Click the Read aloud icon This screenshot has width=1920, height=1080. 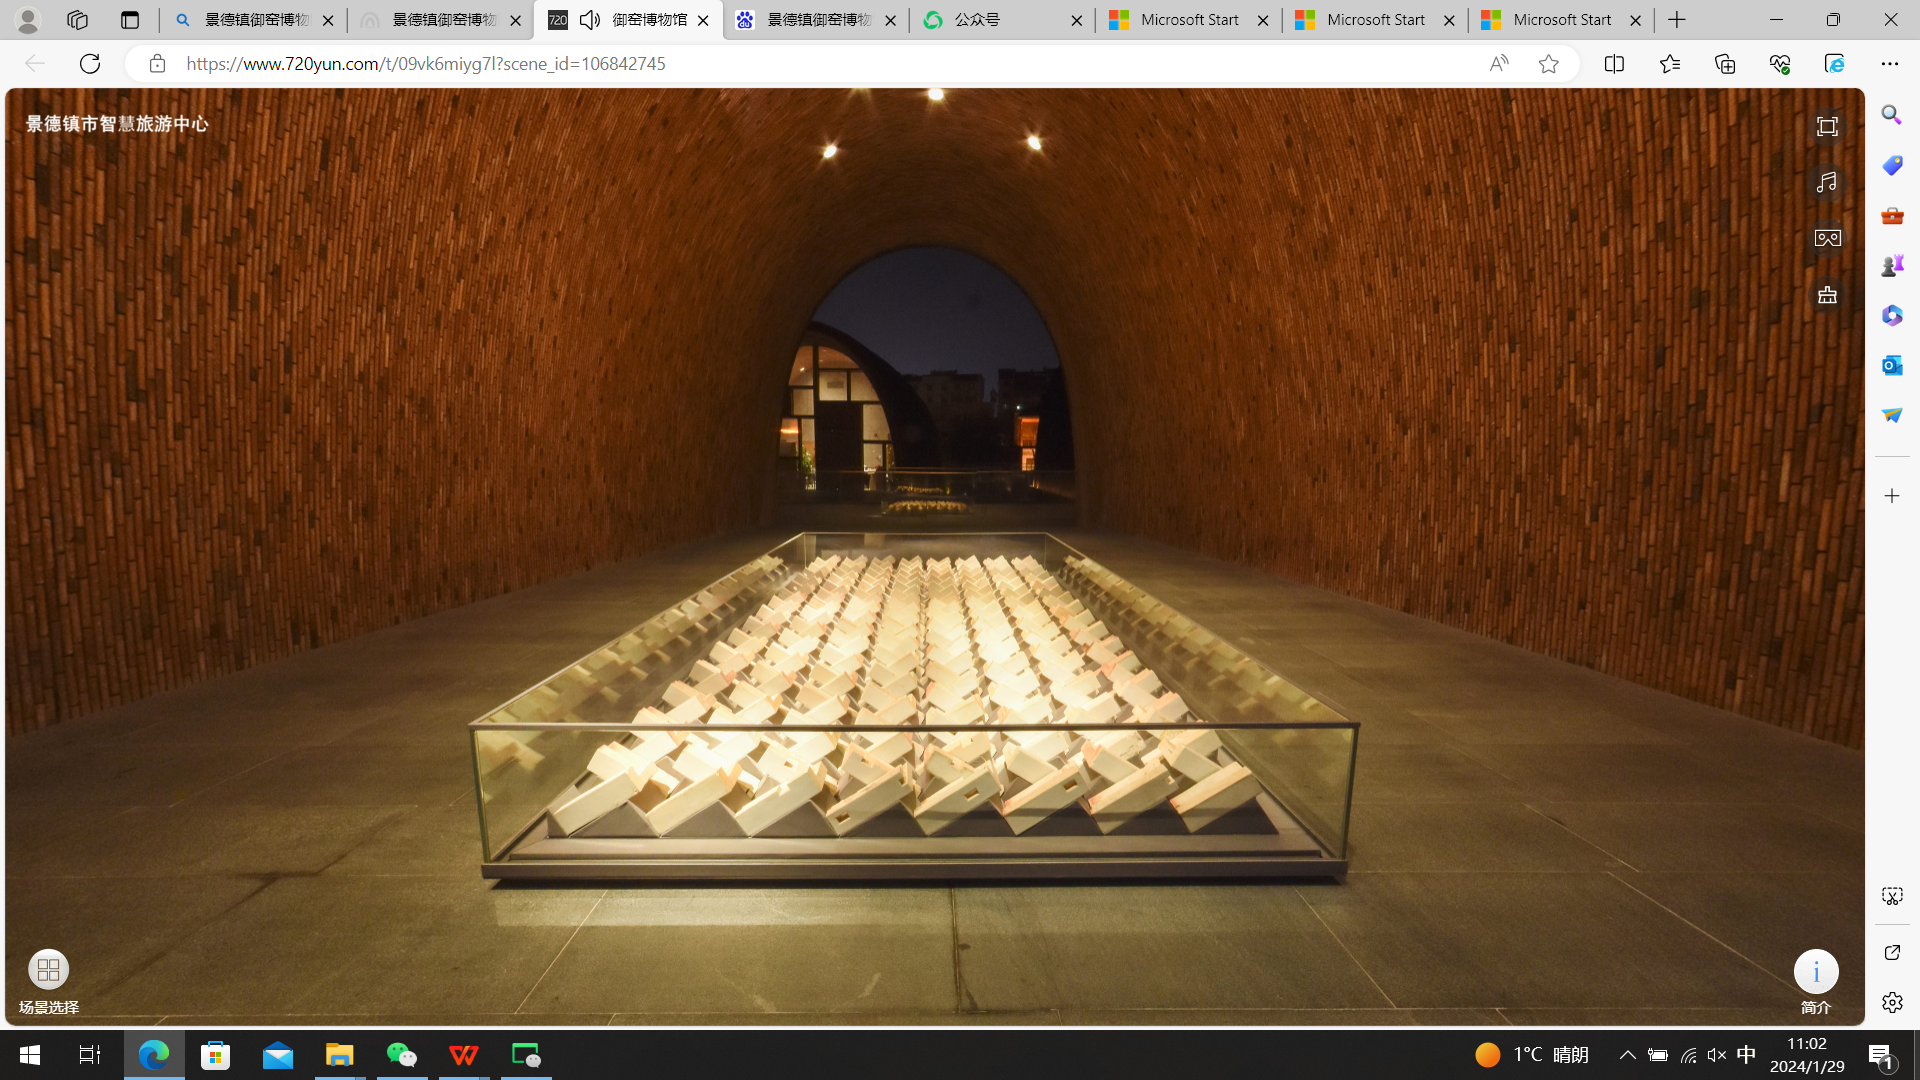point(1498,64)
